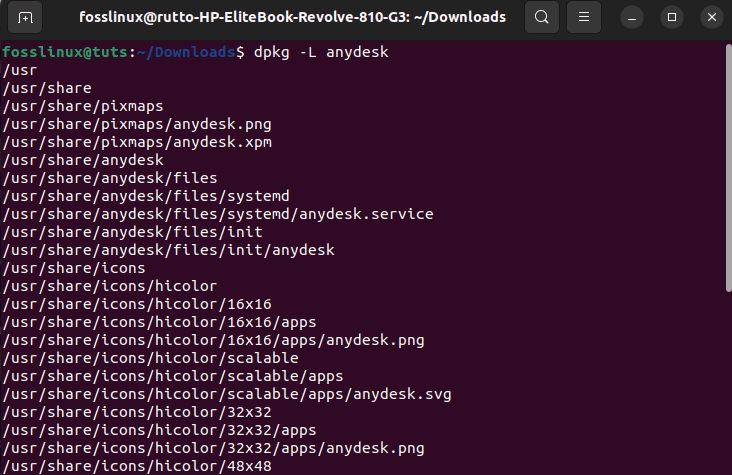
Task: Click the line ending 'scalable/apps/anydesk.svg'
Action: point(227,394)
